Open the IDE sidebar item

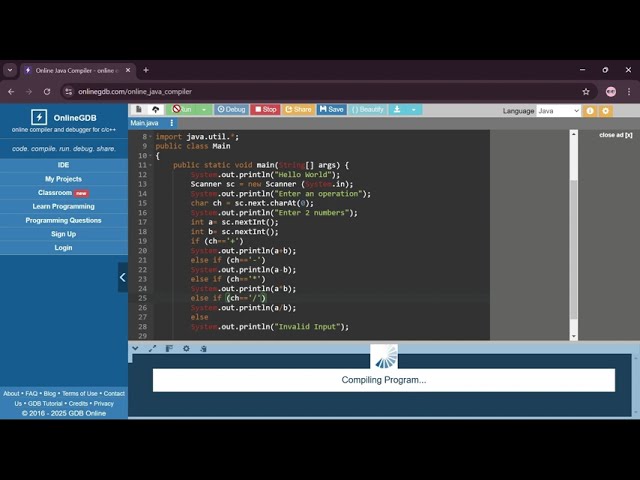63,165
